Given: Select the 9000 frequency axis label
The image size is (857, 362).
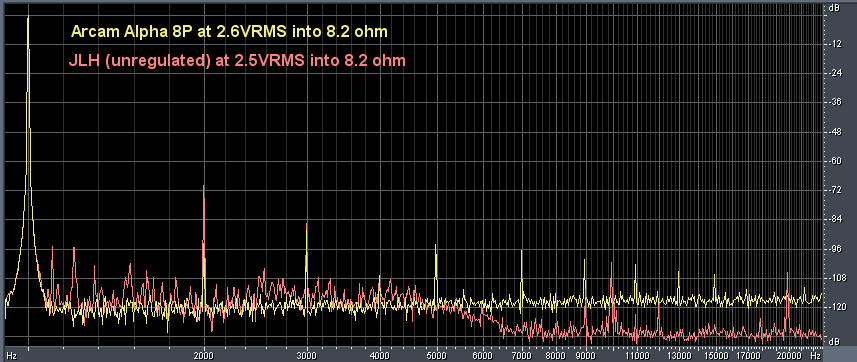Looking at the screenshot, I should tap(585, 355).
